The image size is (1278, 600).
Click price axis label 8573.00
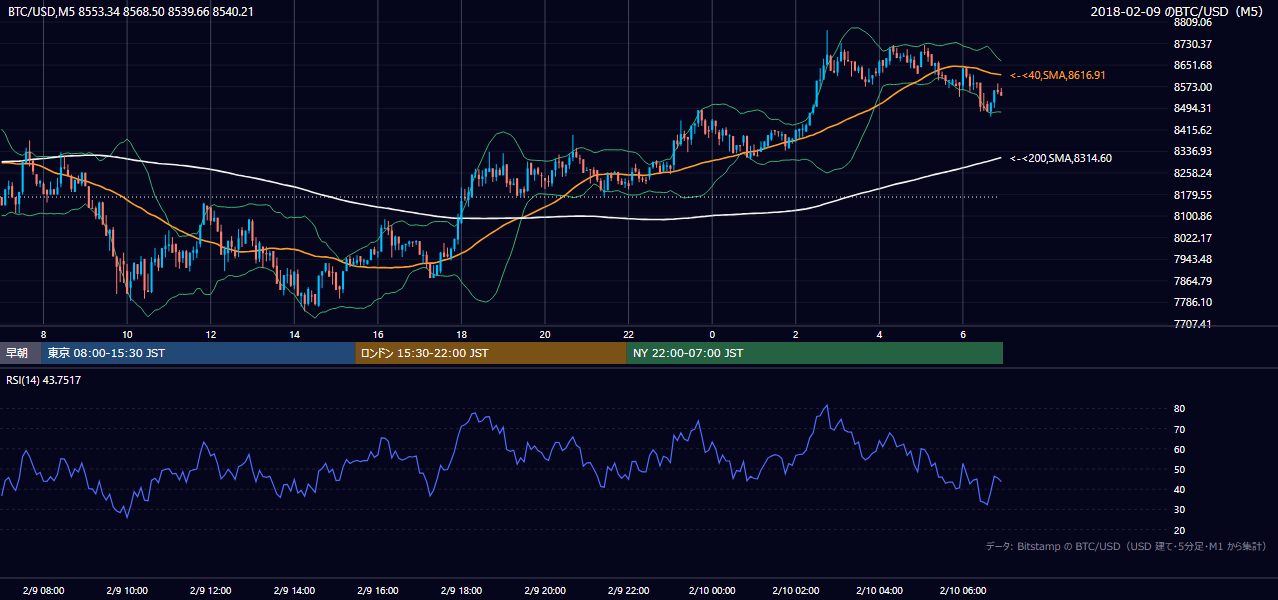(x=1192, y=87)
